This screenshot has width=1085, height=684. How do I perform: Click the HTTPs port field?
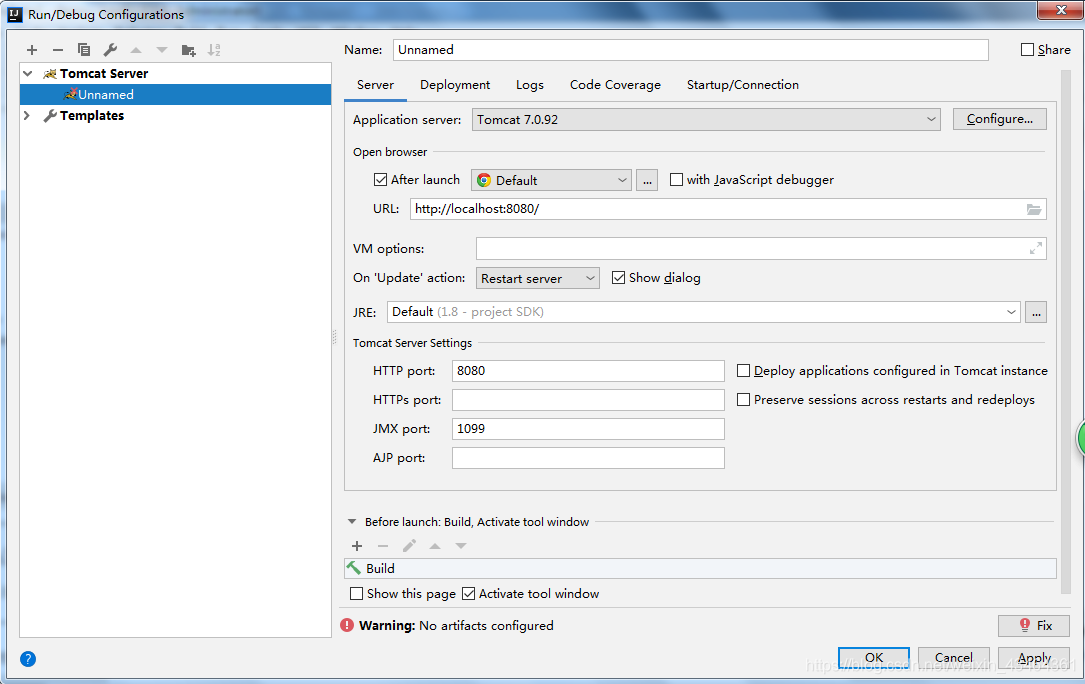(588, 400)
